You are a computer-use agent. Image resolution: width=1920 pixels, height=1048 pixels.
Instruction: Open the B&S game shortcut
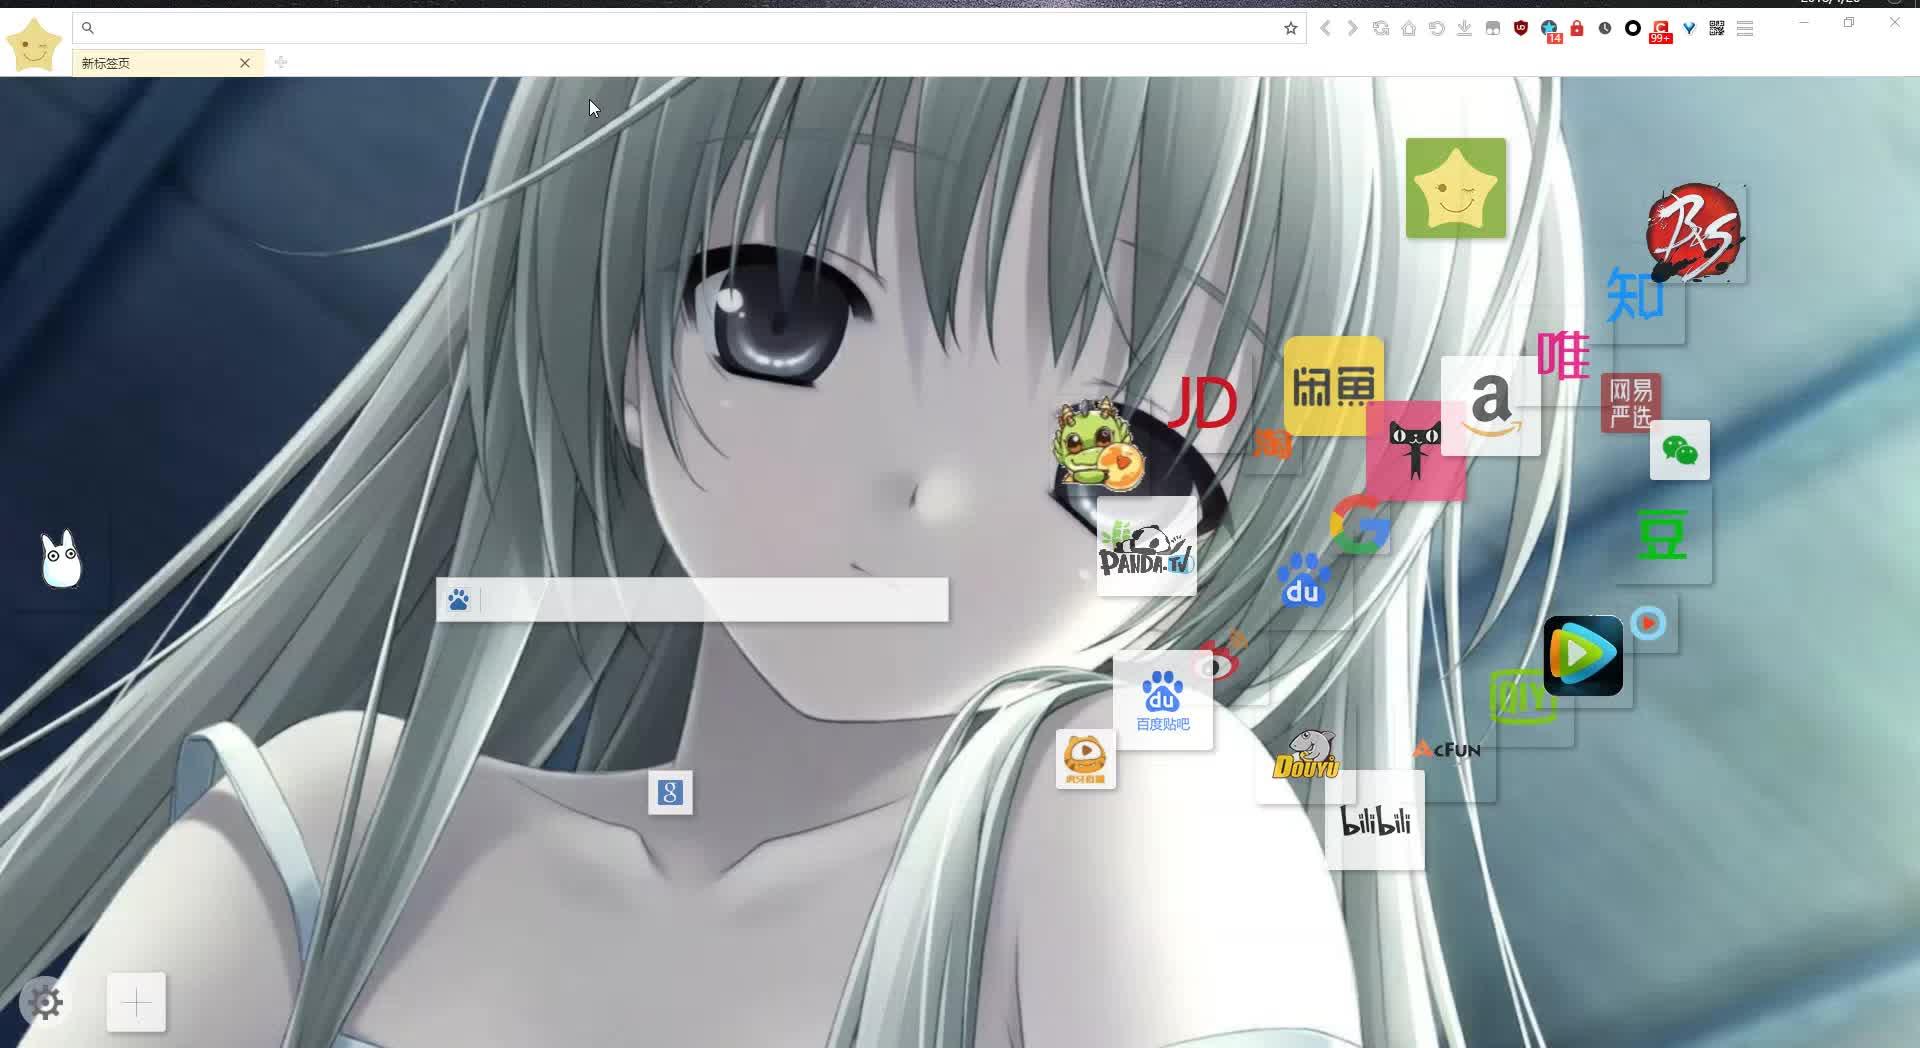pos(1694,232)
